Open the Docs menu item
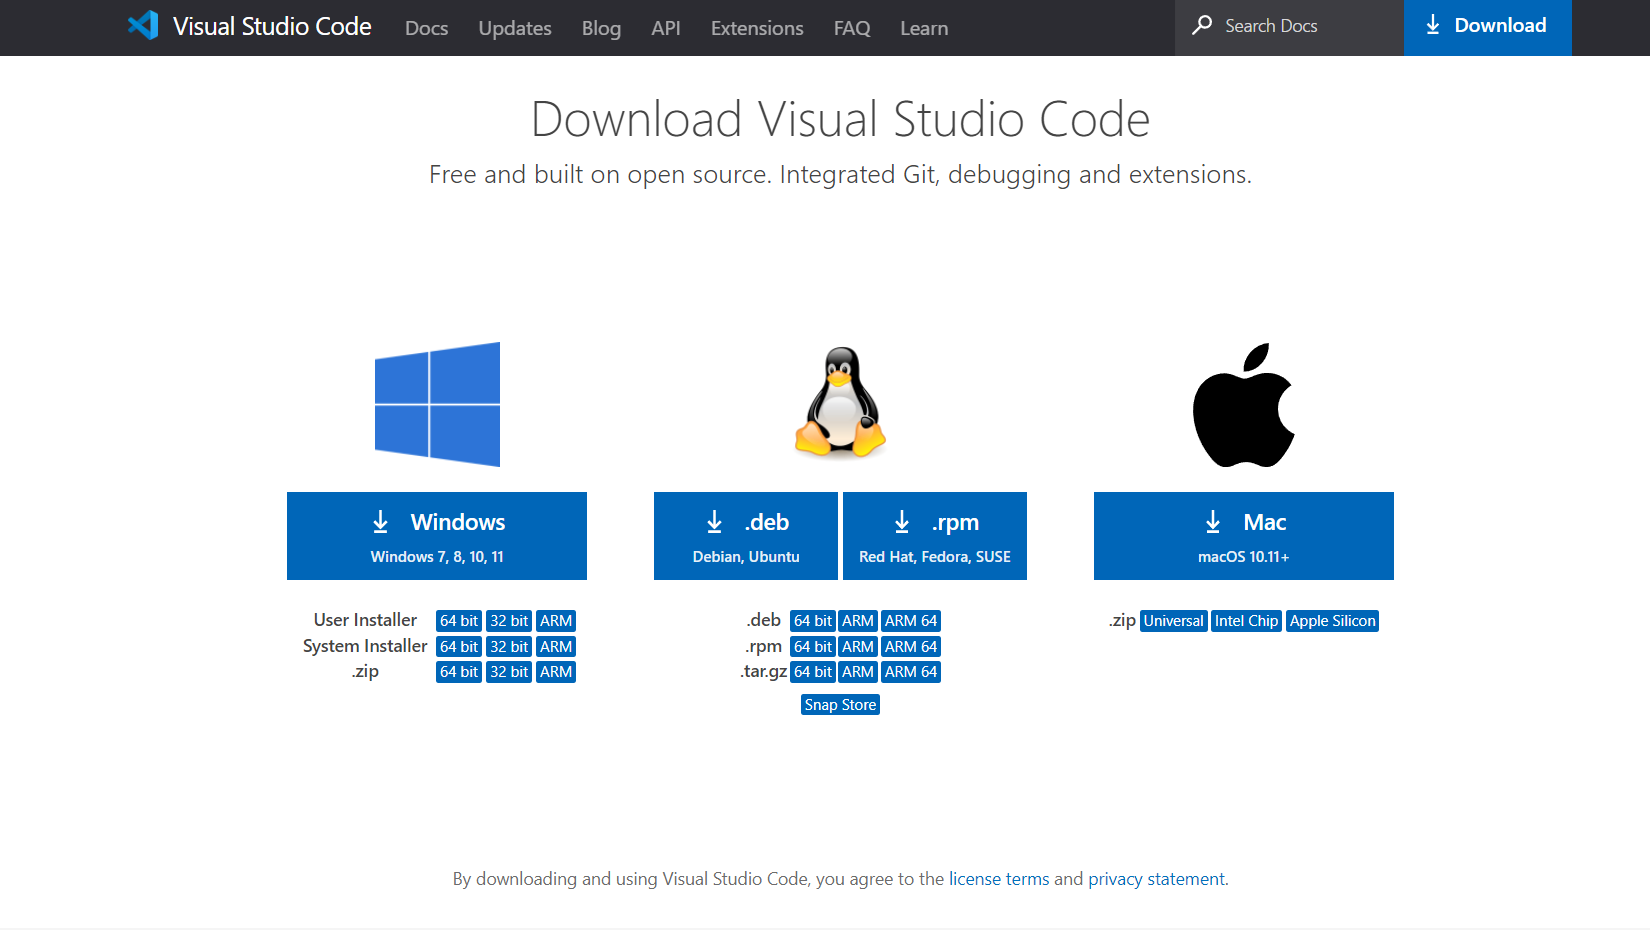Viewport: 1650px width, 930px height. coord(426,28)
